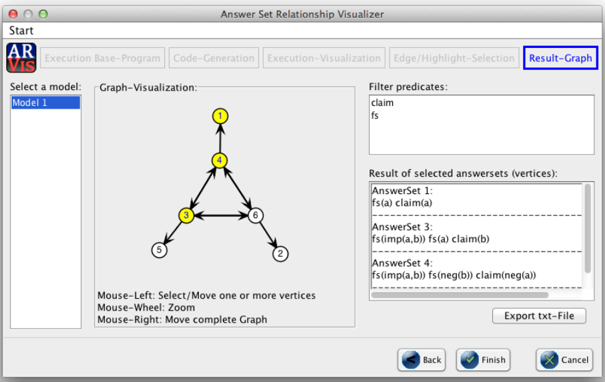Select graph vertex 3

pyautogui.click(x=186, y=215)
